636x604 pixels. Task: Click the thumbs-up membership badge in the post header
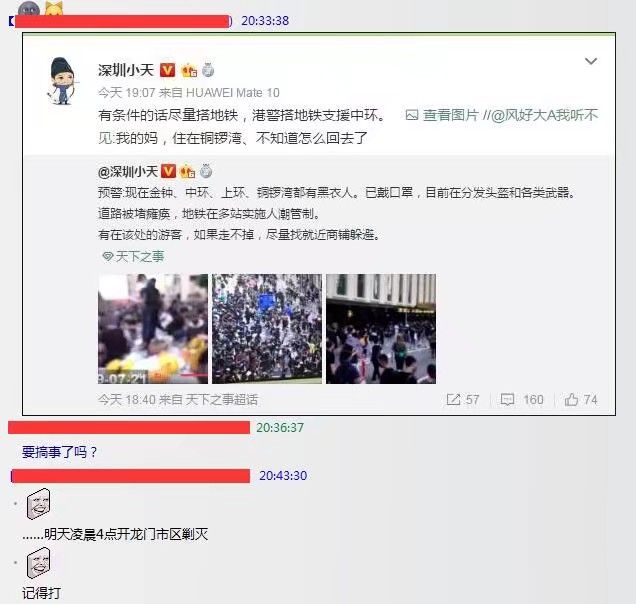(189, 71)
